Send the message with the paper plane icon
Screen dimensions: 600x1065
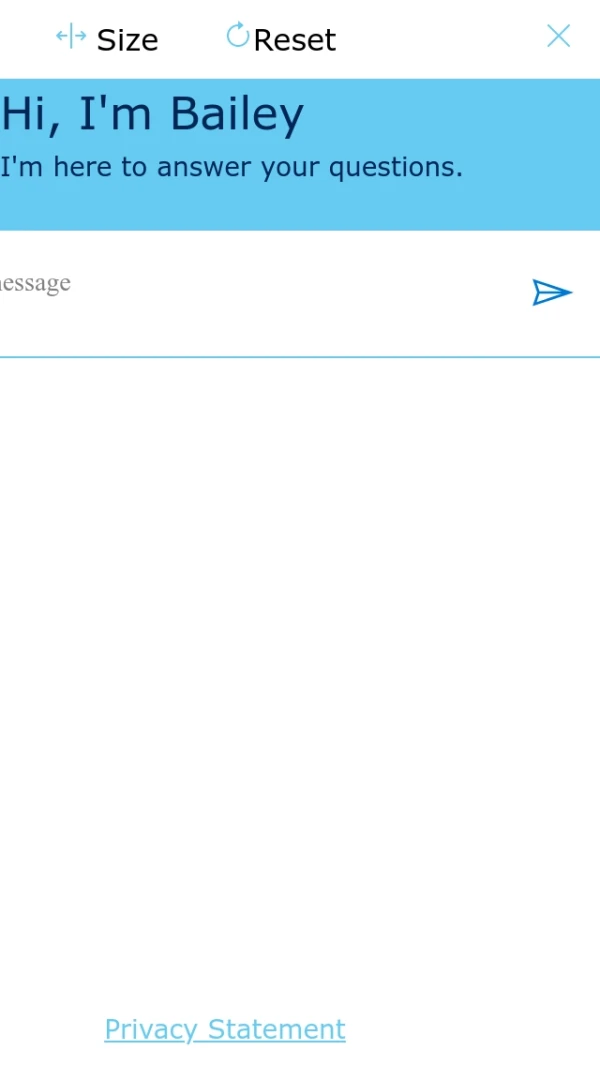coord(552,292)
